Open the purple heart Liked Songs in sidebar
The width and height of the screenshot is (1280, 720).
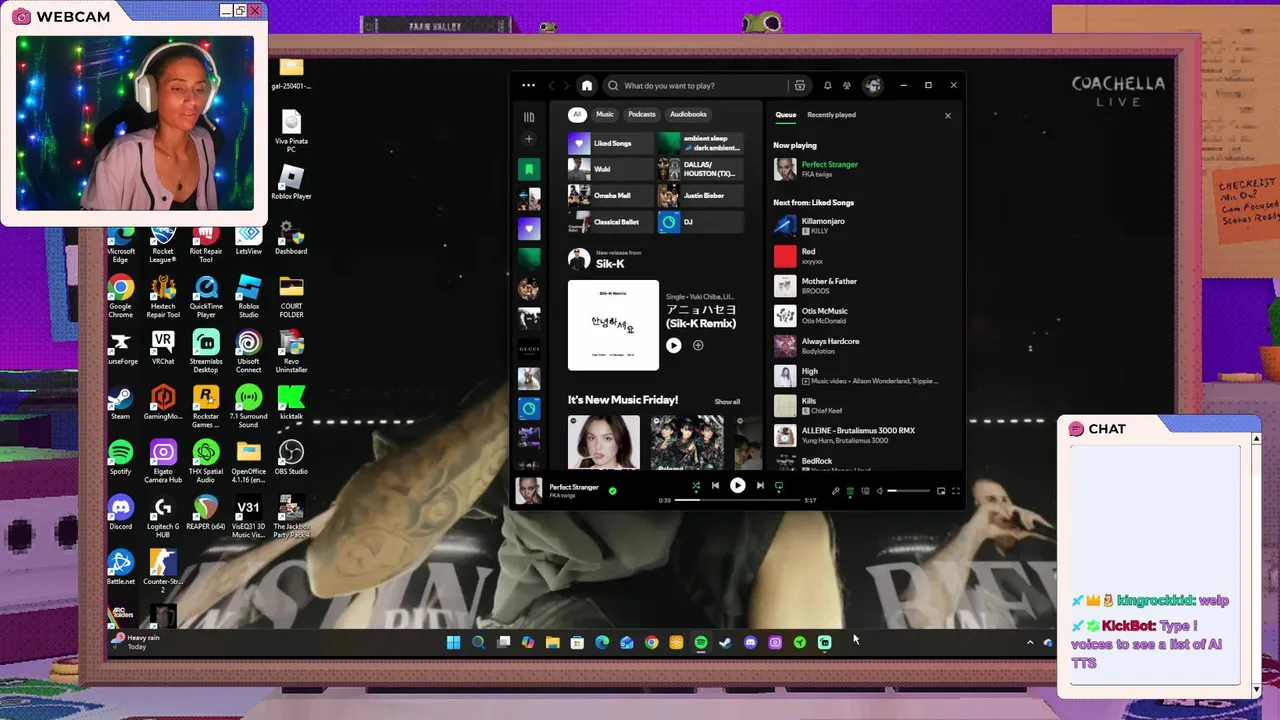(529, 229)
